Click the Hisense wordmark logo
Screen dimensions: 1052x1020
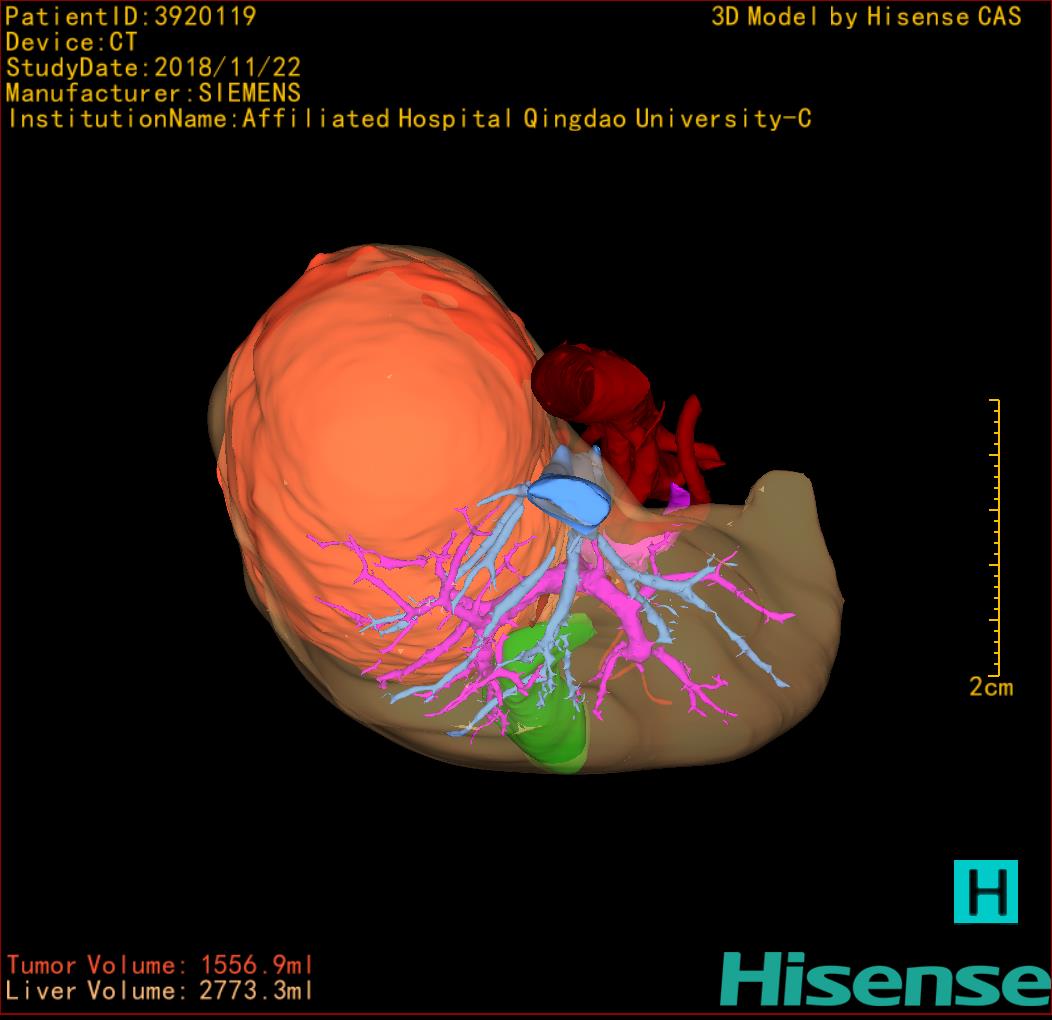(x=885, y=978)
